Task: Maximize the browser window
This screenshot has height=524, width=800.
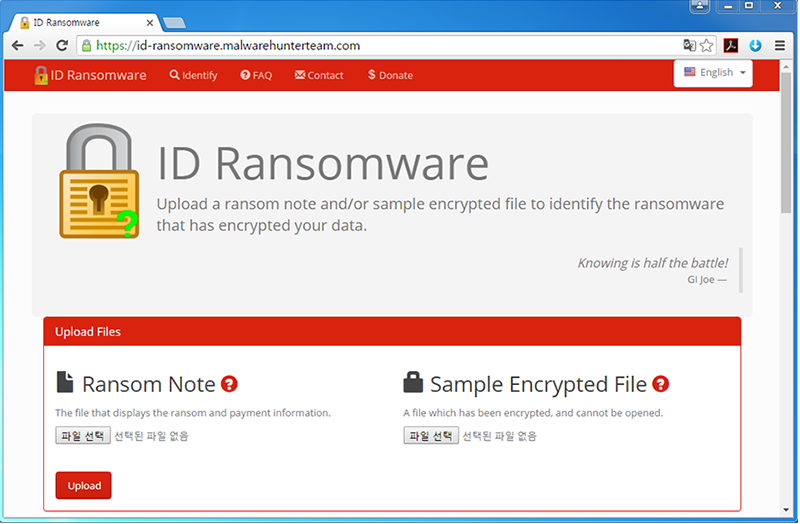Action: [x=749, y=6]
